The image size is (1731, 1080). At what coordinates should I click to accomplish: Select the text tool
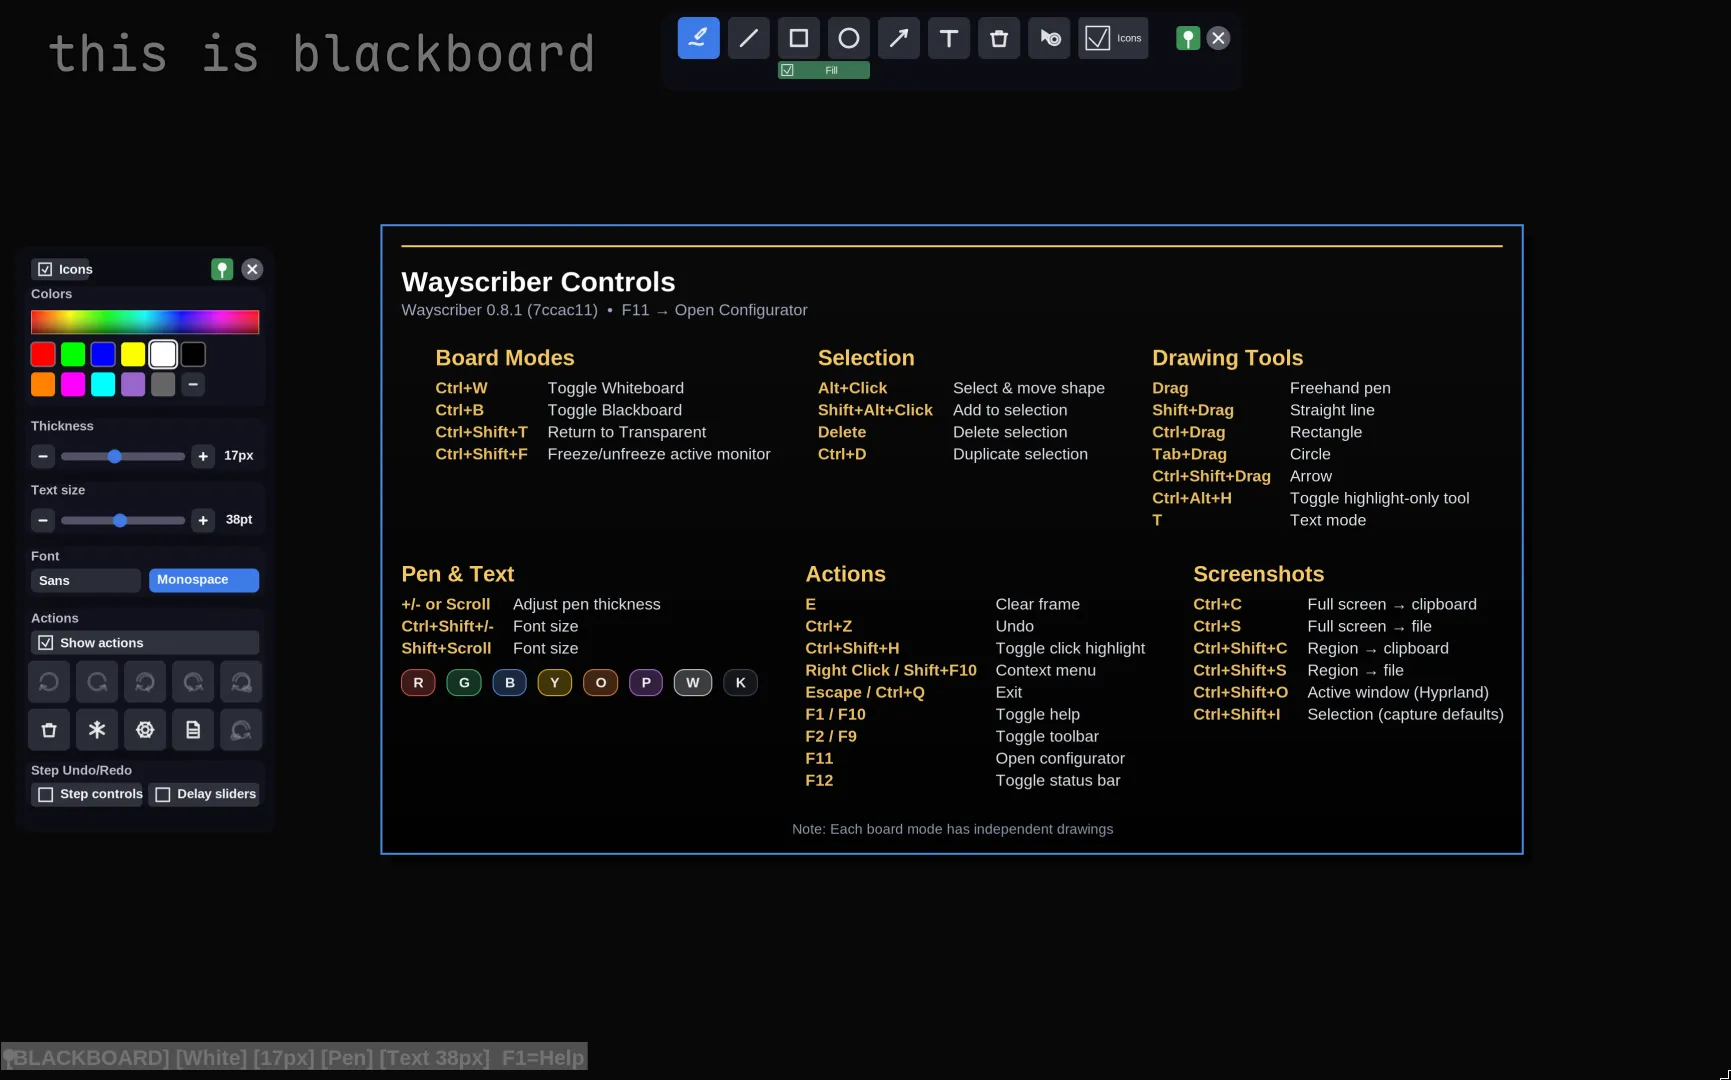tap(948, 38)
